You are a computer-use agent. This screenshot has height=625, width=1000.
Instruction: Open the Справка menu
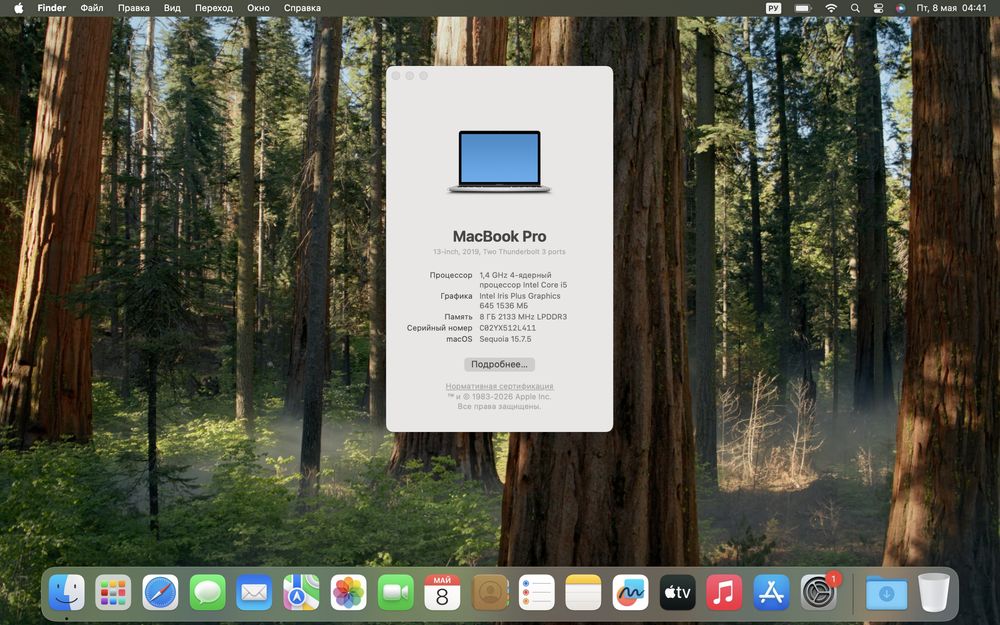pyautogui.click(x=302, y=8)
